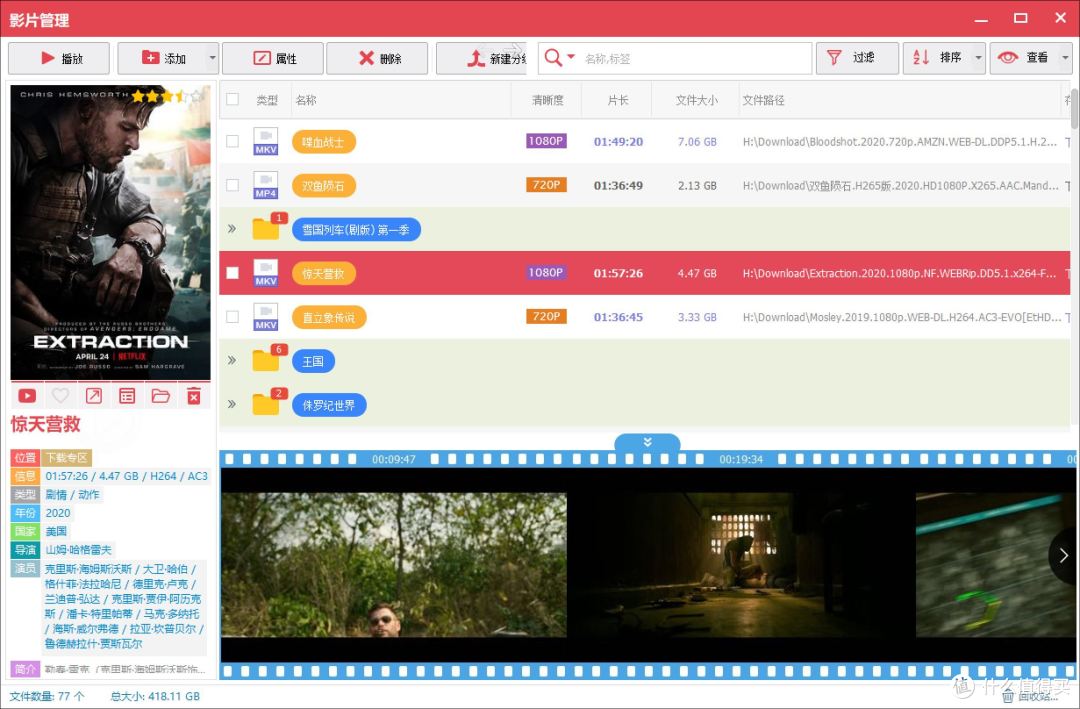Click the 侏罗纪世界 folder icon

(x=266, y=404)
